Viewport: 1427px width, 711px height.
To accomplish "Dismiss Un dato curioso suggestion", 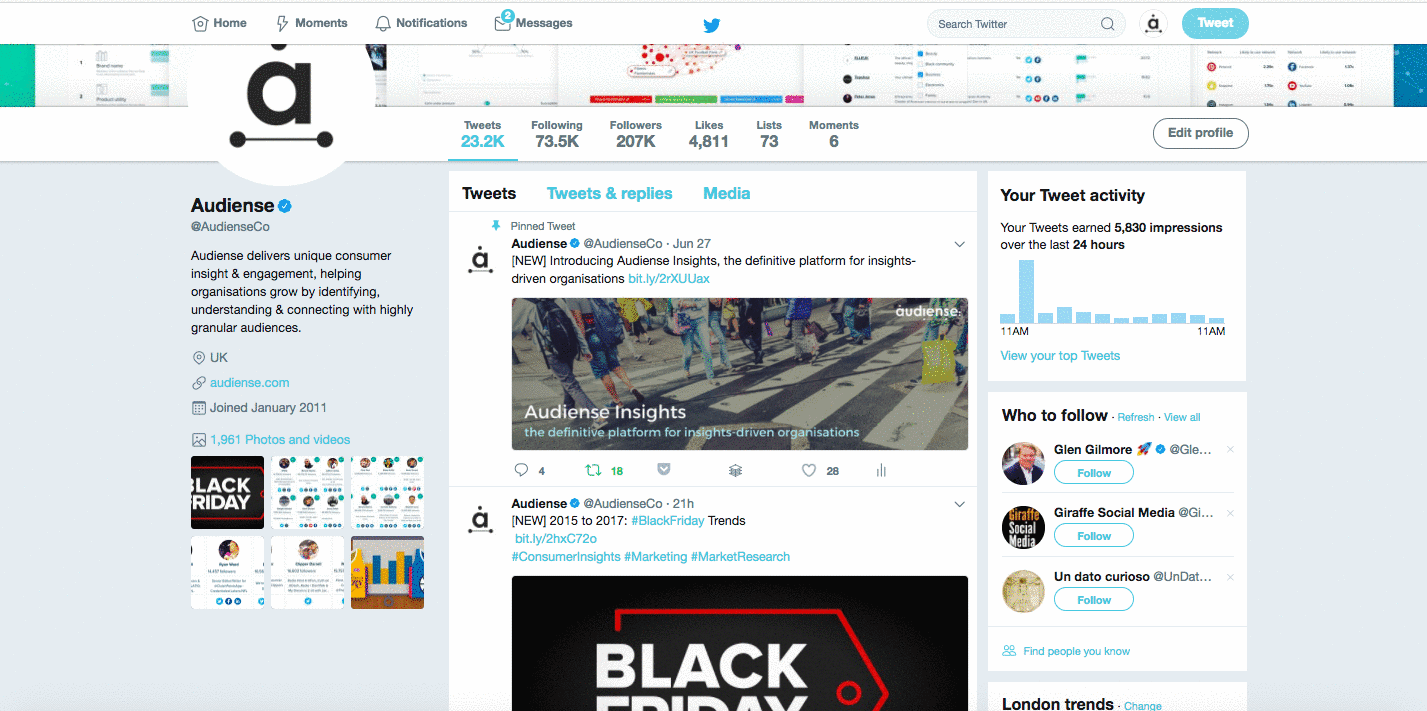I will (1230, 577).
